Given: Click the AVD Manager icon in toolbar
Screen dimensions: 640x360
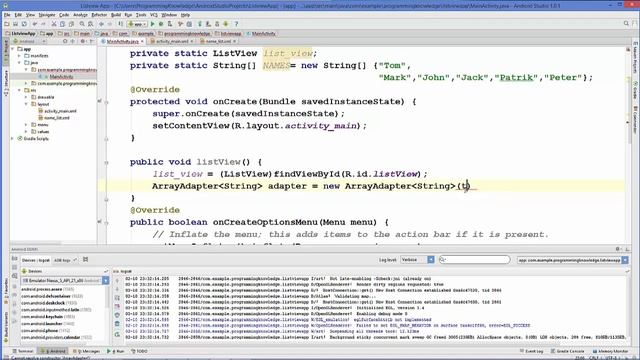Looking at the screenshot, I should (x=208, y=24).
